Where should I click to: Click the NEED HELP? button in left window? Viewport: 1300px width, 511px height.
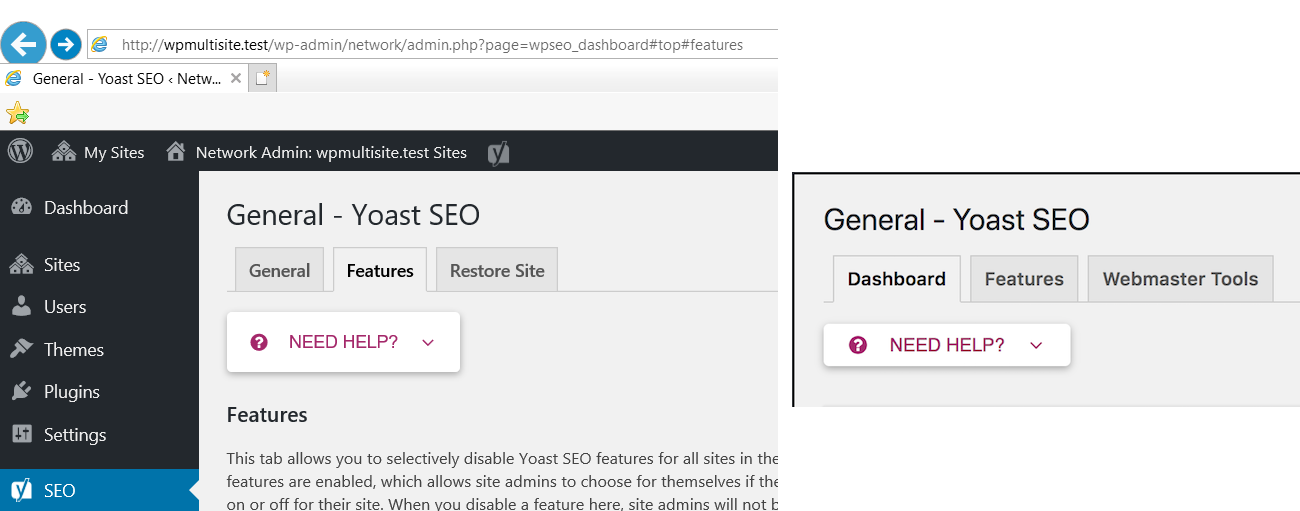343,342
